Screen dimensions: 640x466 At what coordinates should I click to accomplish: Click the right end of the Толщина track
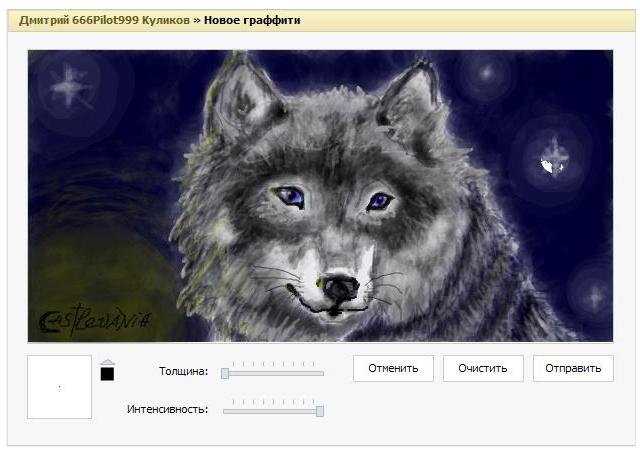(322, 373)
